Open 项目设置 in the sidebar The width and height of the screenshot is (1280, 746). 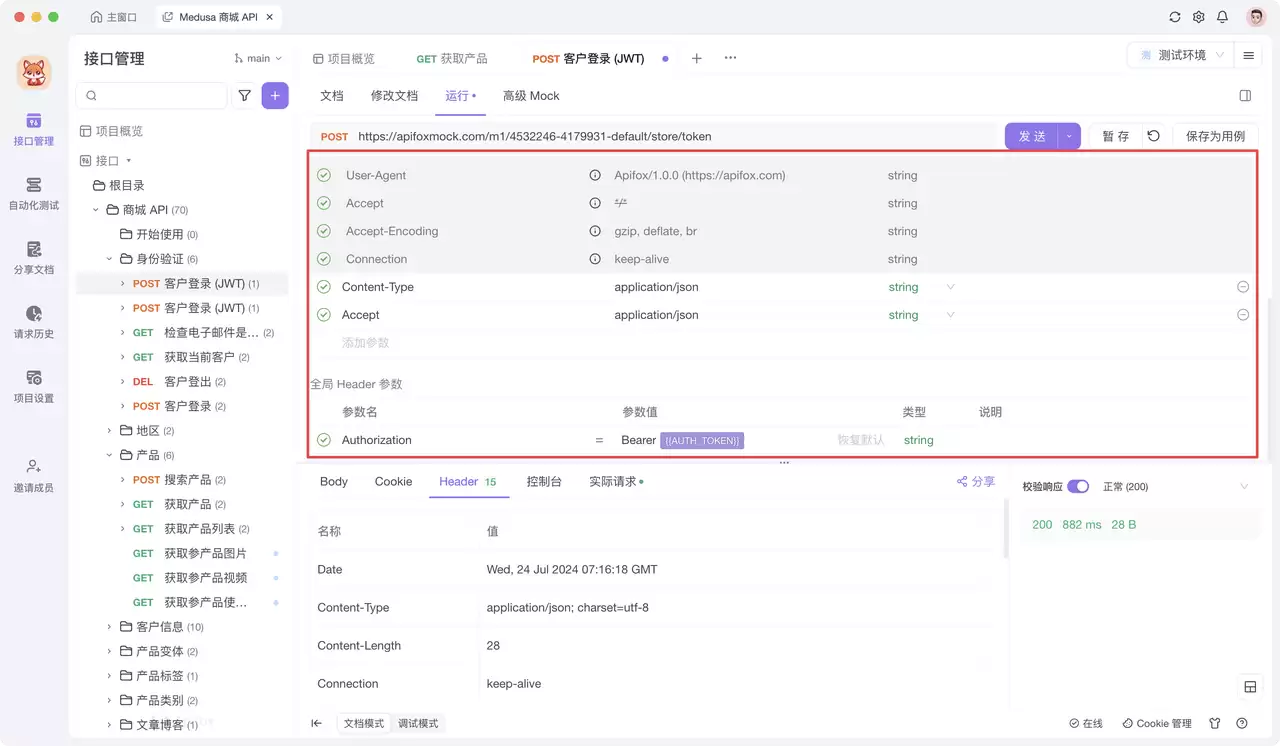(34, 386)
